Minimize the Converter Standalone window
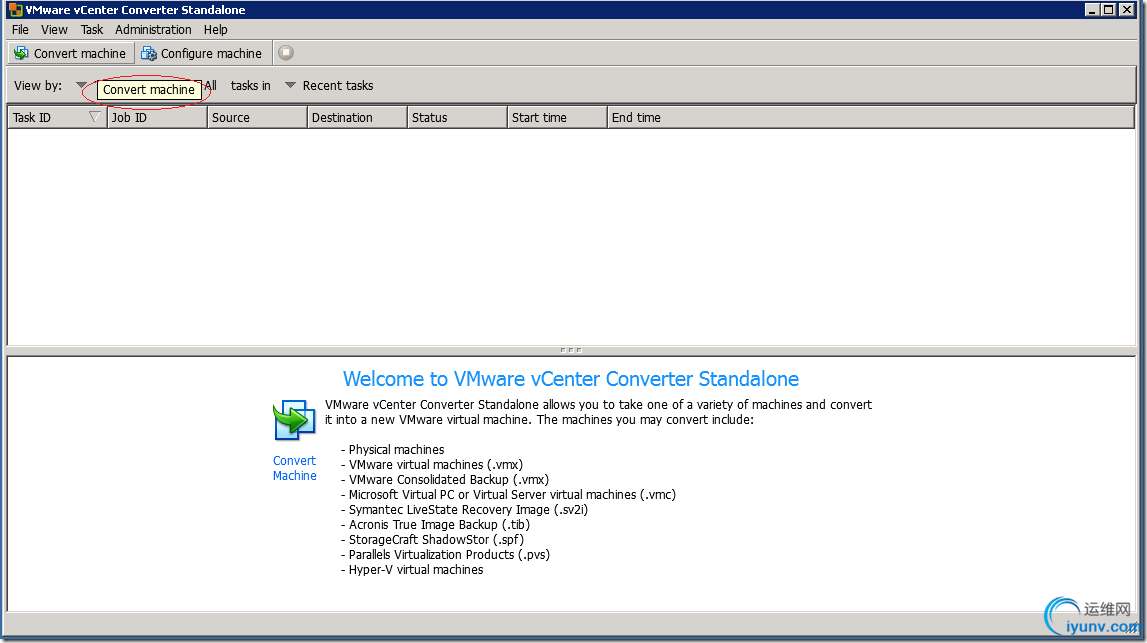 pos(1092,10)
